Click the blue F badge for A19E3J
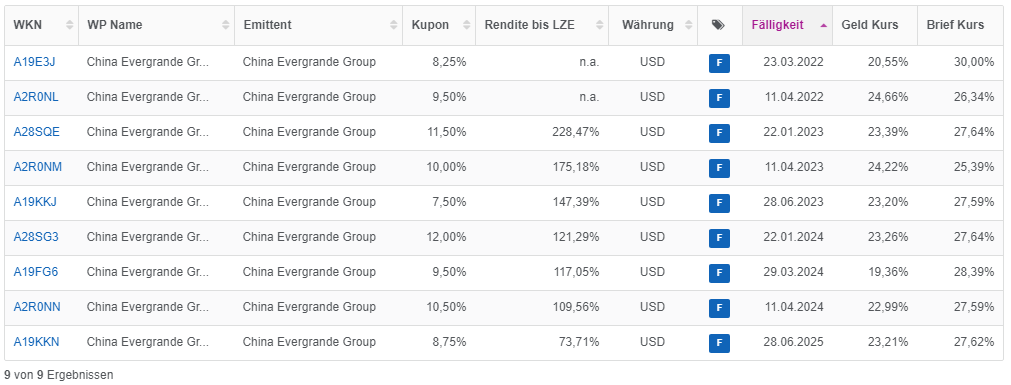This screenshot has width=1011, height=385. pyautogui.click(x=719, y=63)
